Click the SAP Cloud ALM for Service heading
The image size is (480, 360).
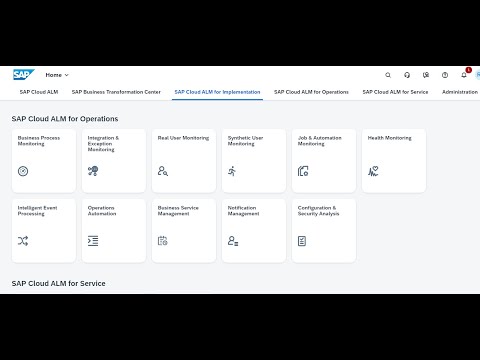59,283
